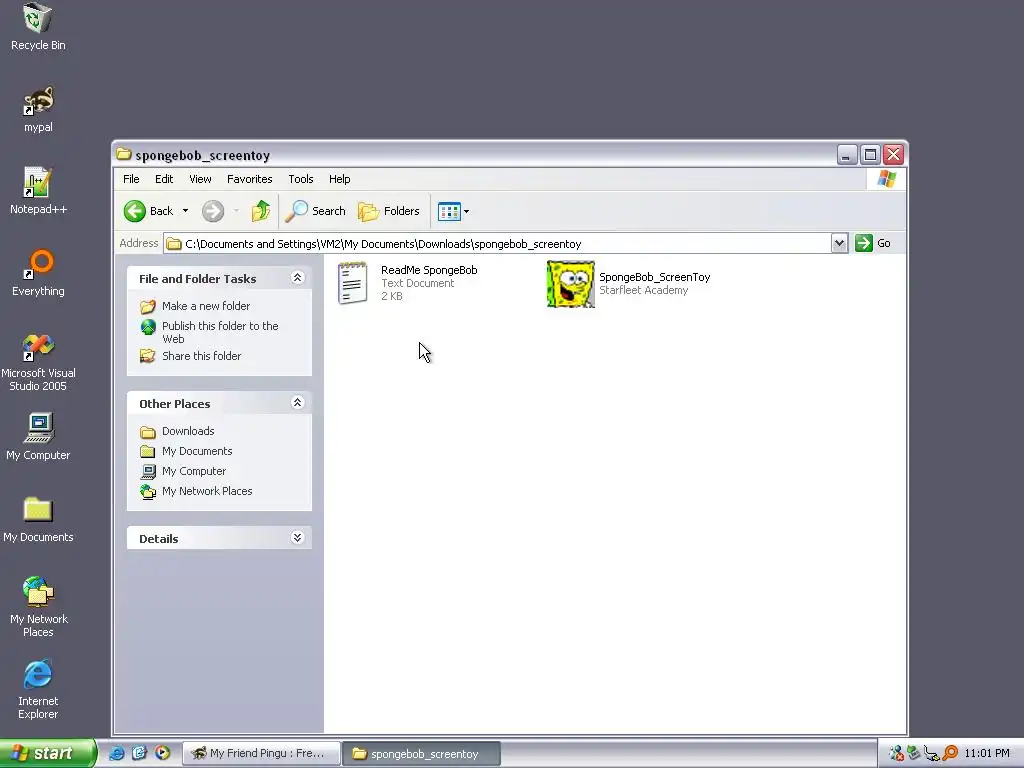Click Publish this folder to the Web
Image resolution: width=1024 pixels, height=768 pixels.
click(220, 332)
